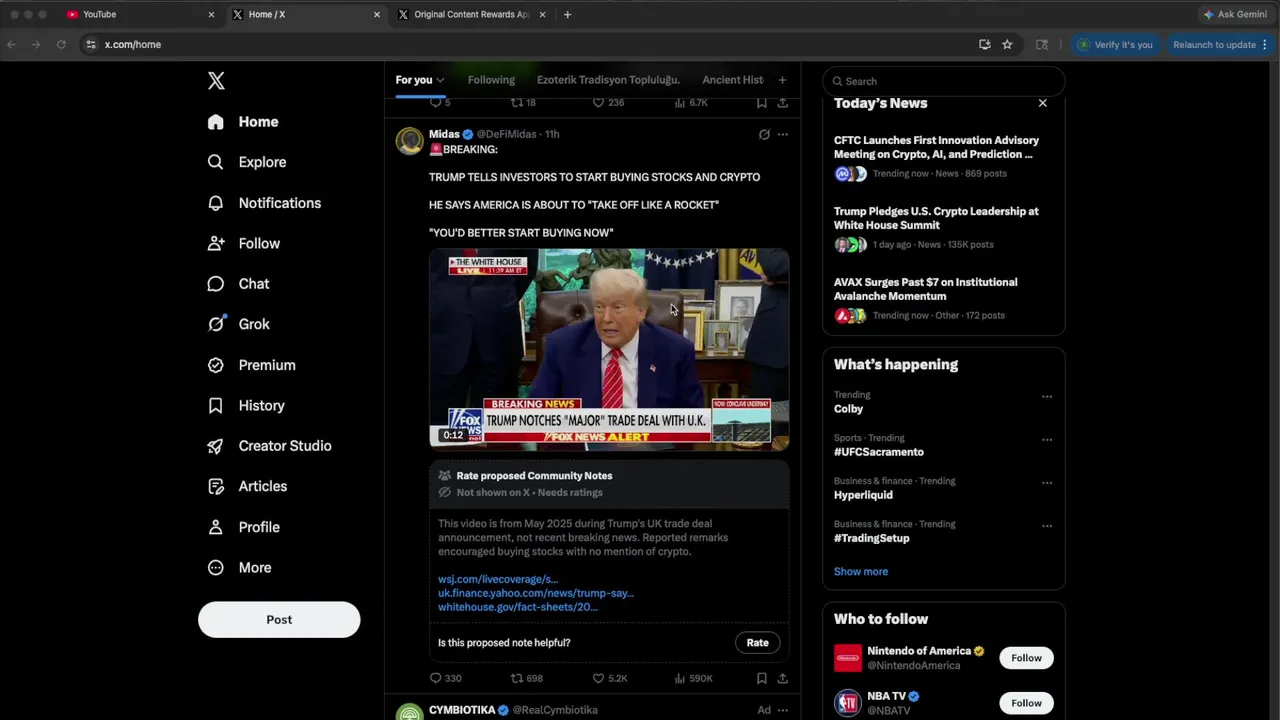
Task: Switch to the Ancient Hist tab
Action: coord(733,80)
